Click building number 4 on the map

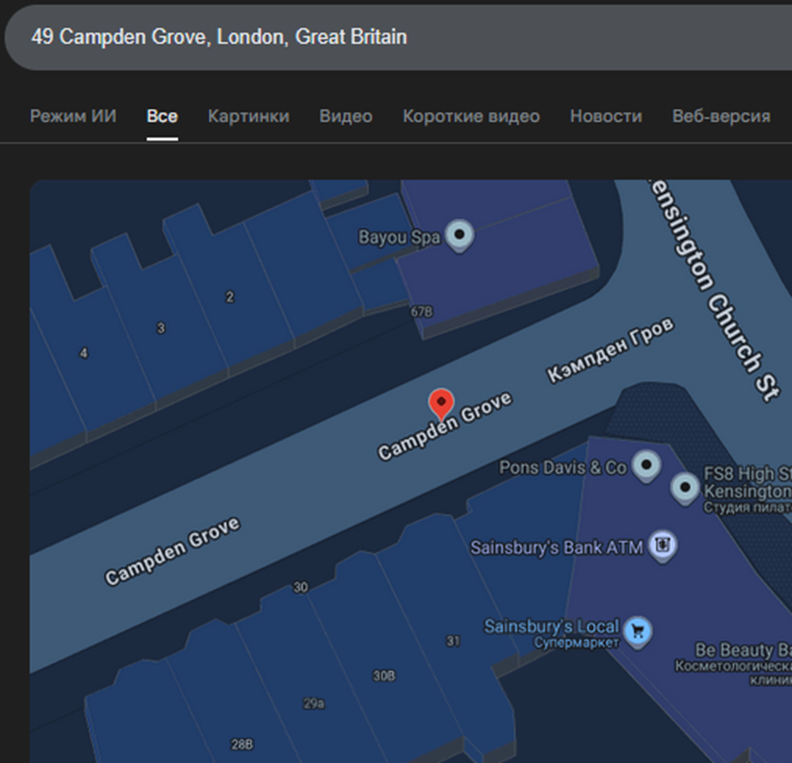pyautogui.click(x=83, y=353)
